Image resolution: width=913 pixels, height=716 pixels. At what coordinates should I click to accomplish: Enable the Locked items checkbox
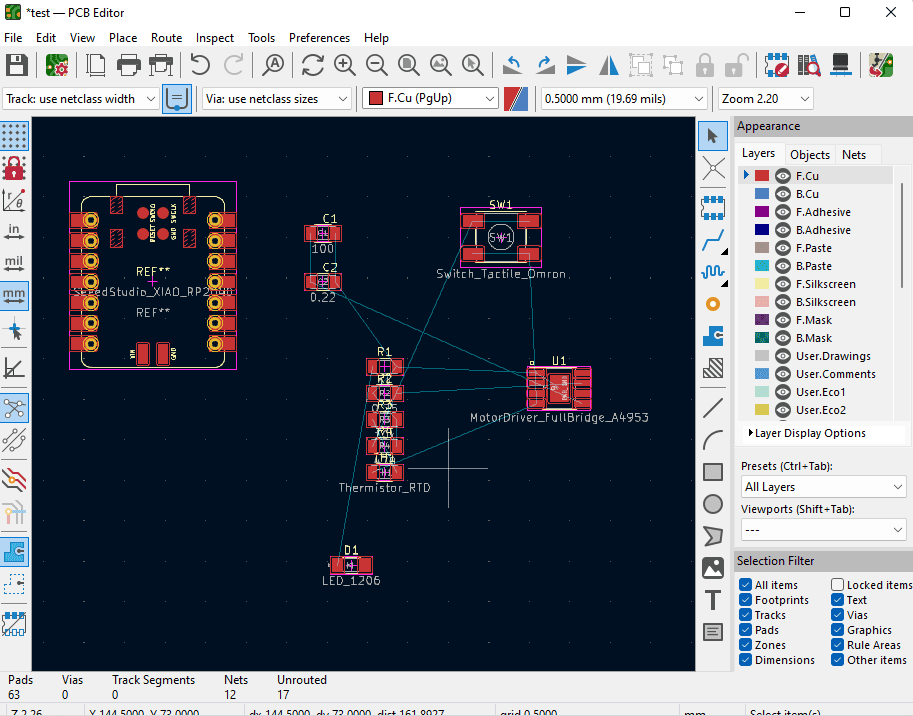[837, 584]
